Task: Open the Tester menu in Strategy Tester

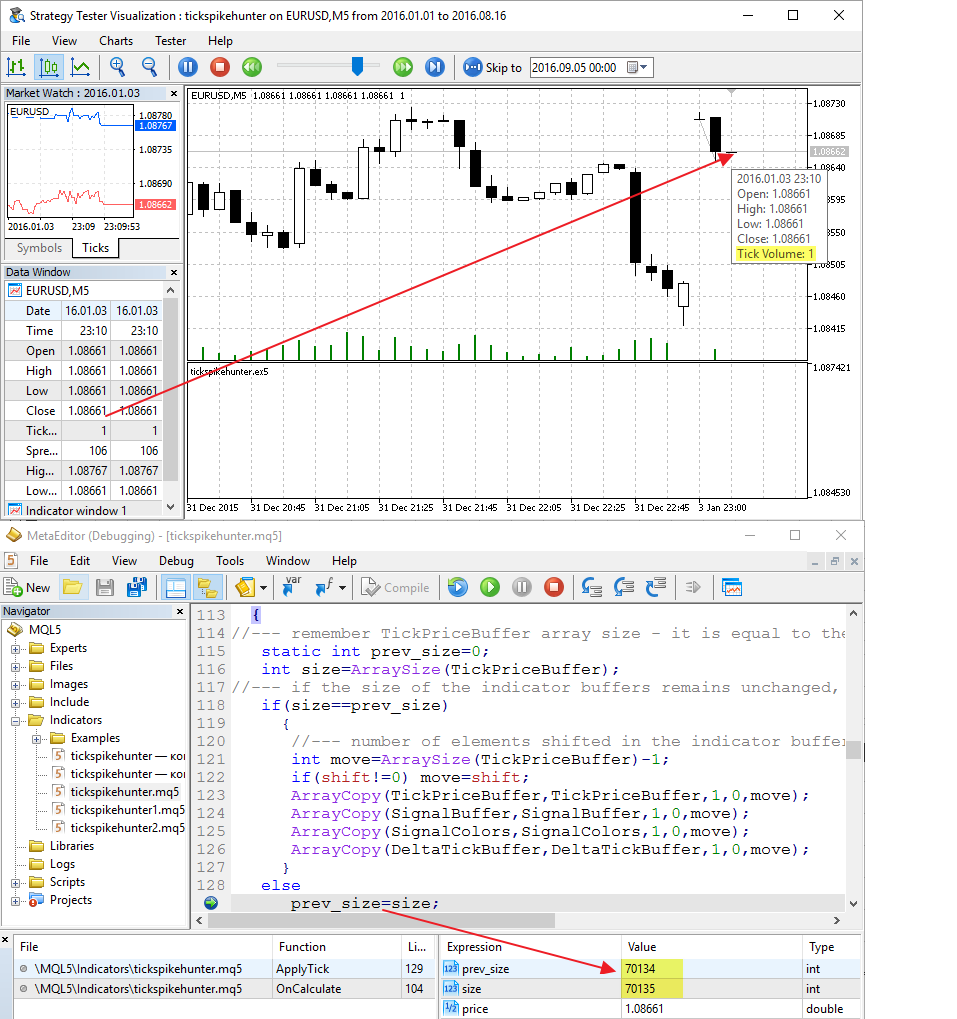Action: pos(170,41)
